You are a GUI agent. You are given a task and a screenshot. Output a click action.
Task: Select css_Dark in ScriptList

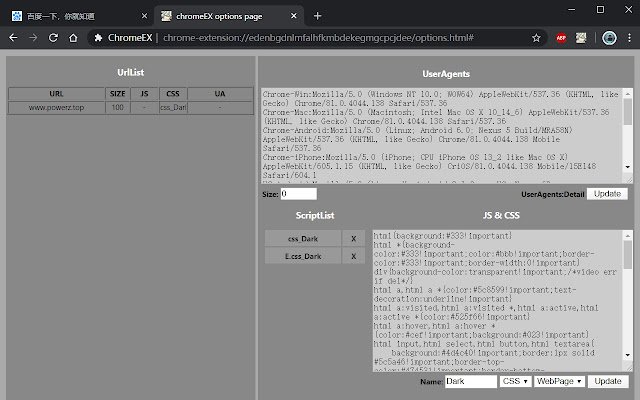(303, 239)
